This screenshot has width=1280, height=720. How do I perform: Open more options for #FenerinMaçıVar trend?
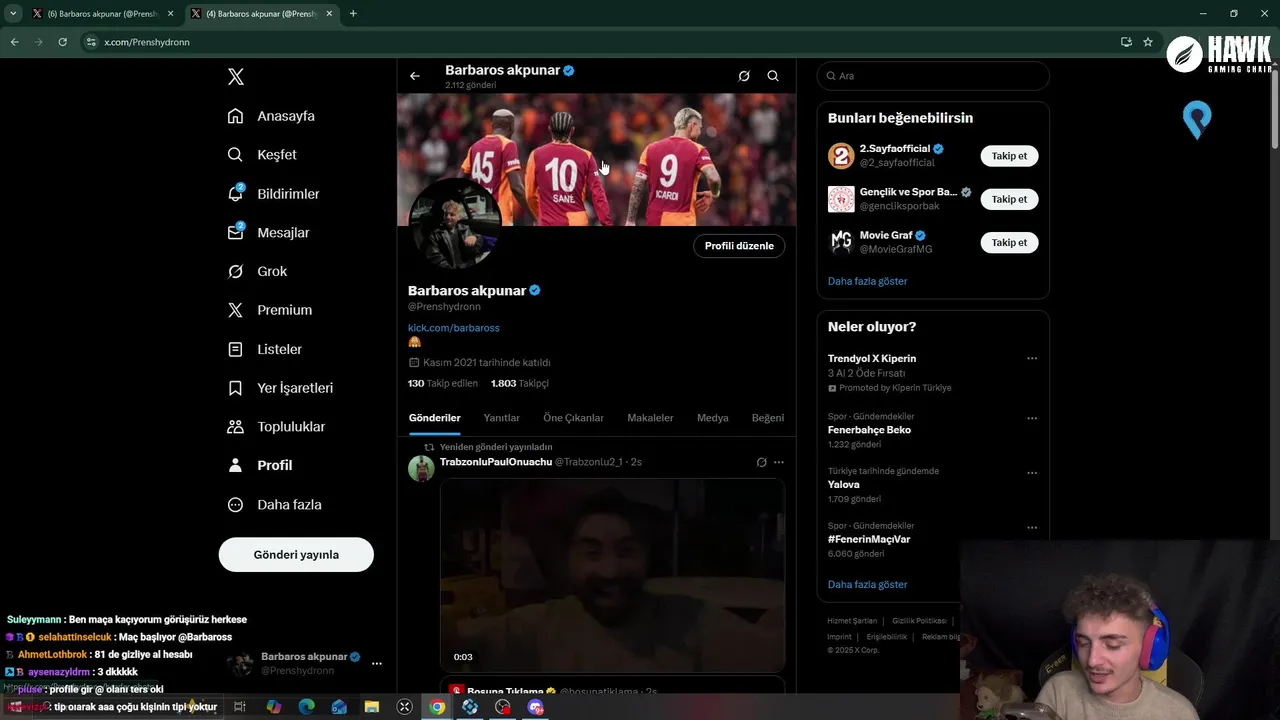click(x=1032, y=527)
